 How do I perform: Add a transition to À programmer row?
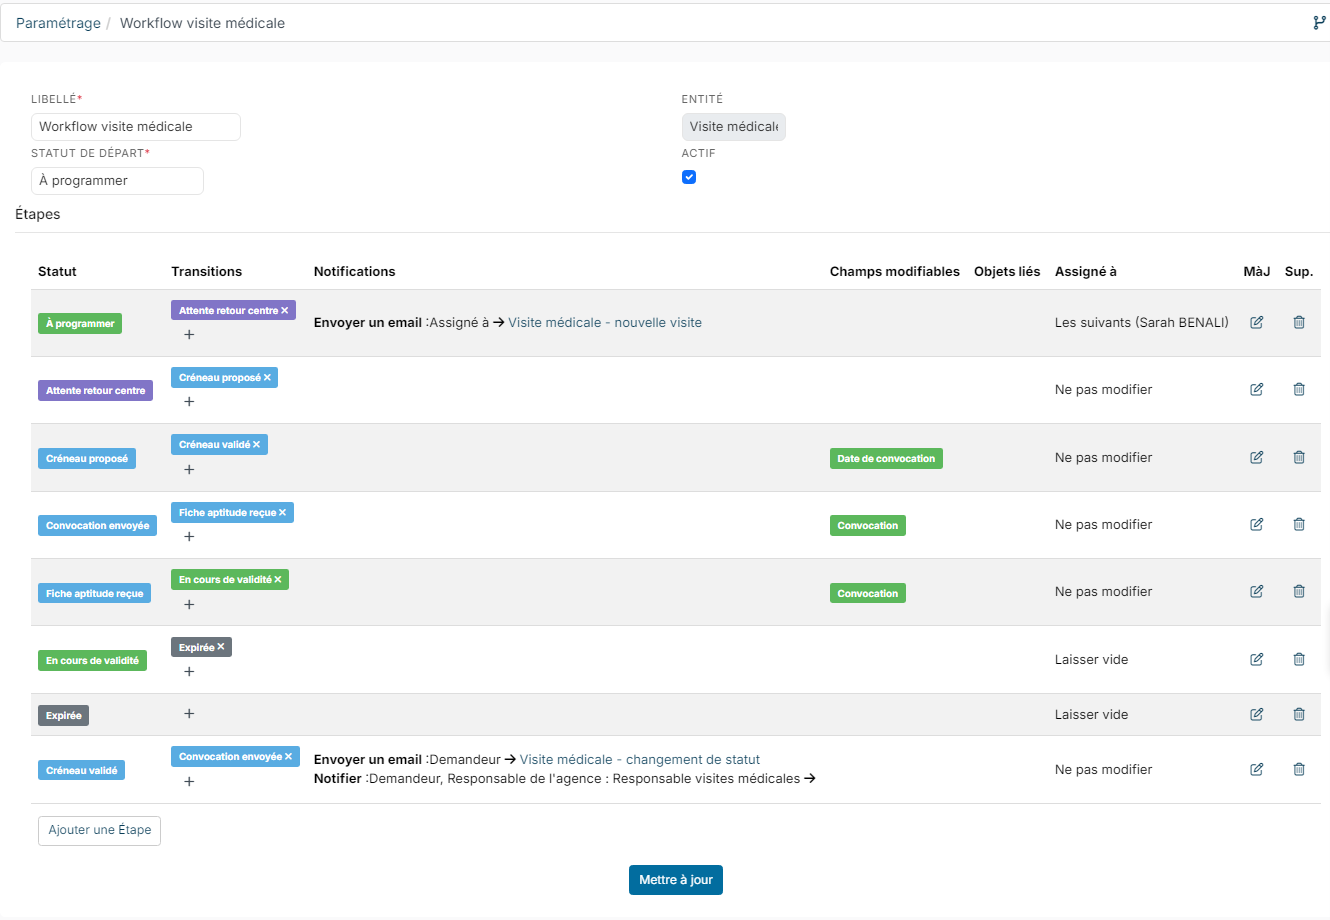[189, 335]
